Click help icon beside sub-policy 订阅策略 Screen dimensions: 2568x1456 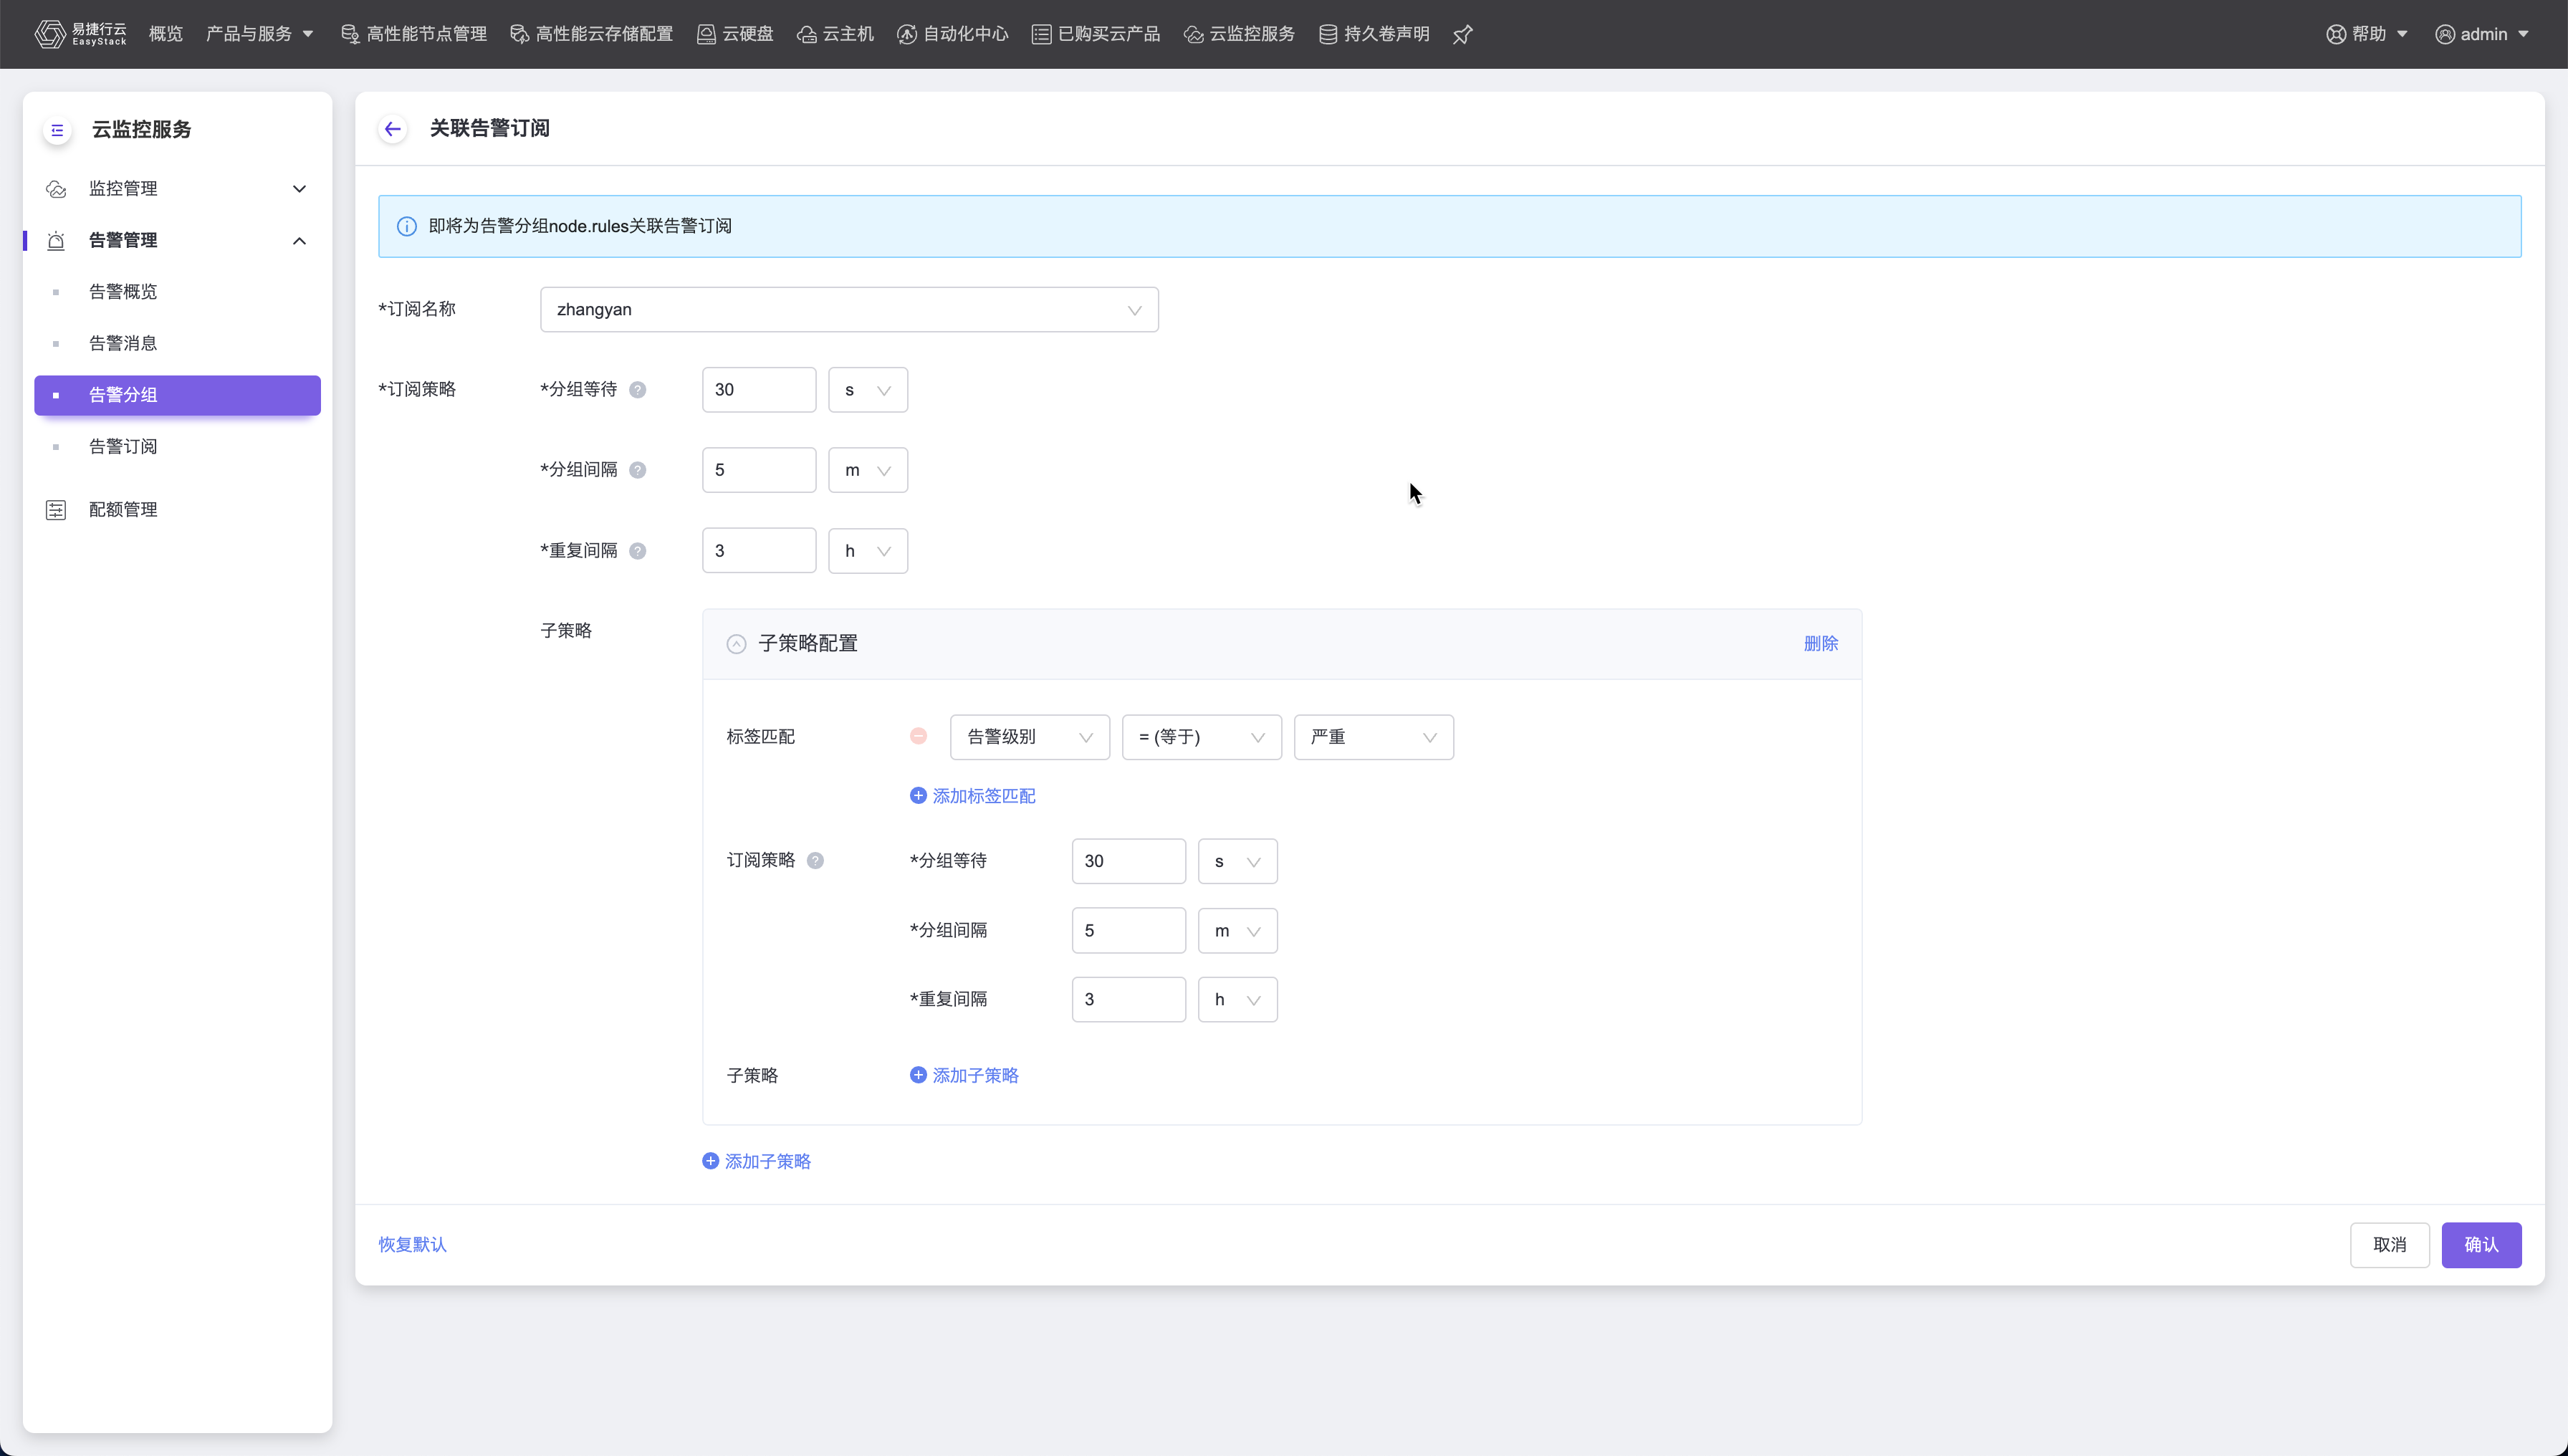pos(815,861)
